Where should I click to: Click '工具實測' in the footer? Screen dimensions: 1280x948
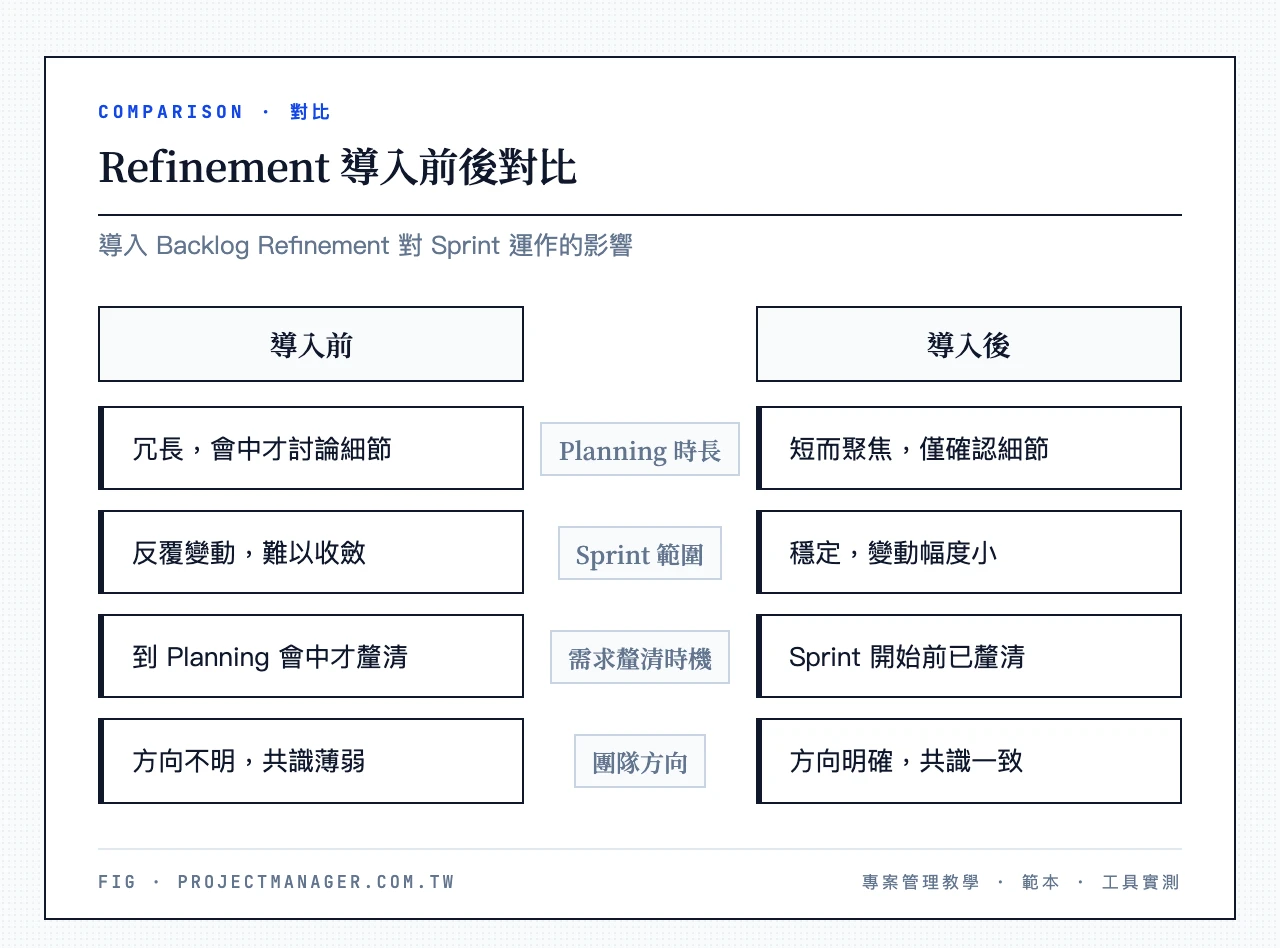(x=1141, y=882)
